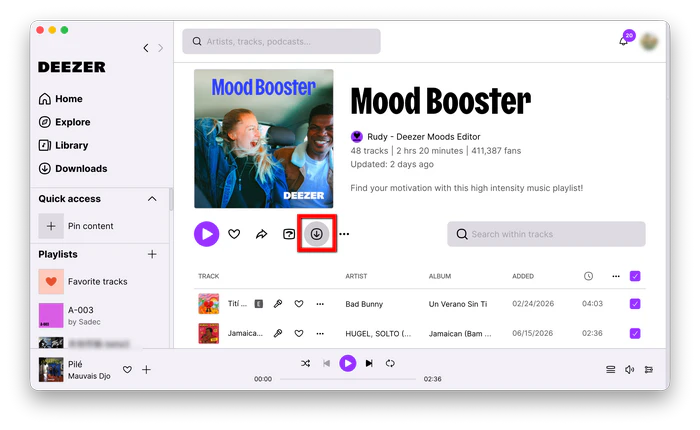This screenshot has height=430, width=700.
Task: Favorite the now playing Pilé track
Action: click(x=127, y=369)
